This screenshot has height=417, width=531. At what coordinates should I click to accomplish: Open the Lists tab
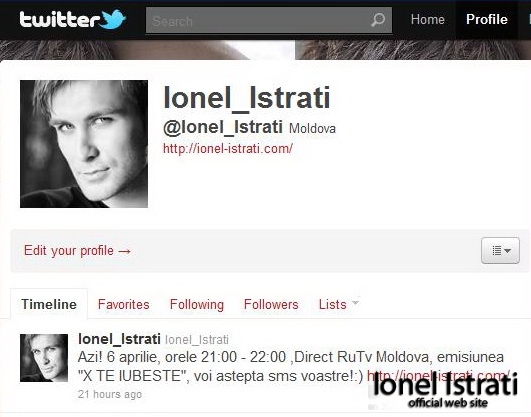click(333, 304)
